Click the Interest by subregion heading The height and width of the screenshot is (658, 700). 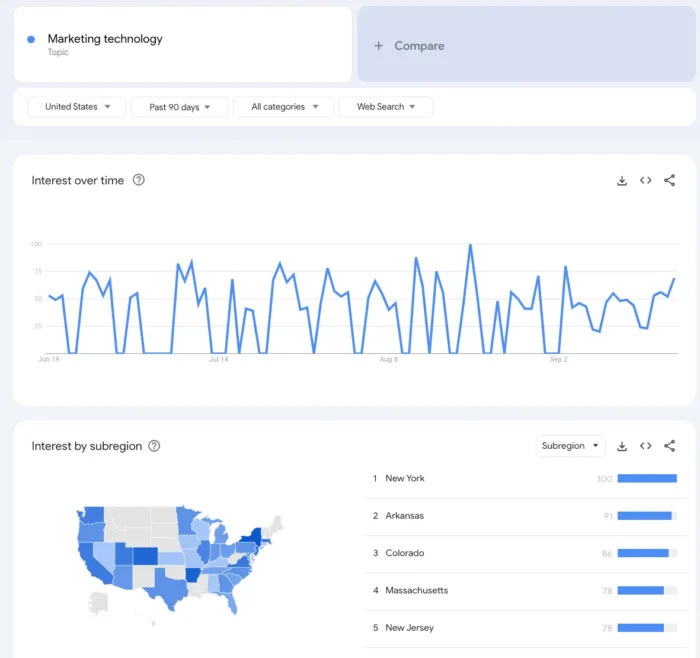click(x=87, y=446)
